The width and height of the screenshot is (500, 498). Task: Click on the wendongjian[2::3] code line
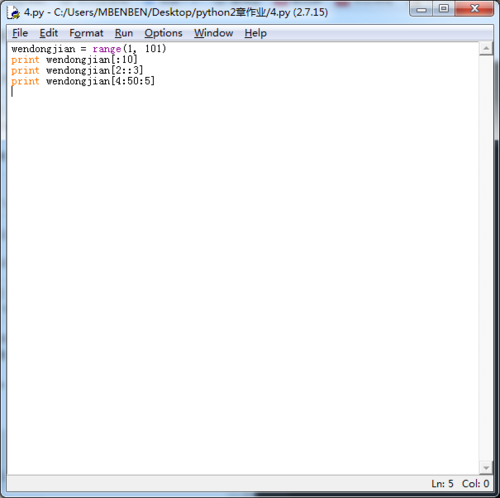tap(95, 70)
